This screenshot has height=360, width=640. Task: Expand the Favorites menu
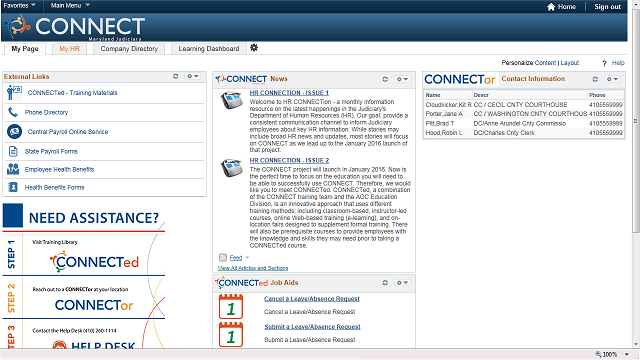[x=19, y=5]
